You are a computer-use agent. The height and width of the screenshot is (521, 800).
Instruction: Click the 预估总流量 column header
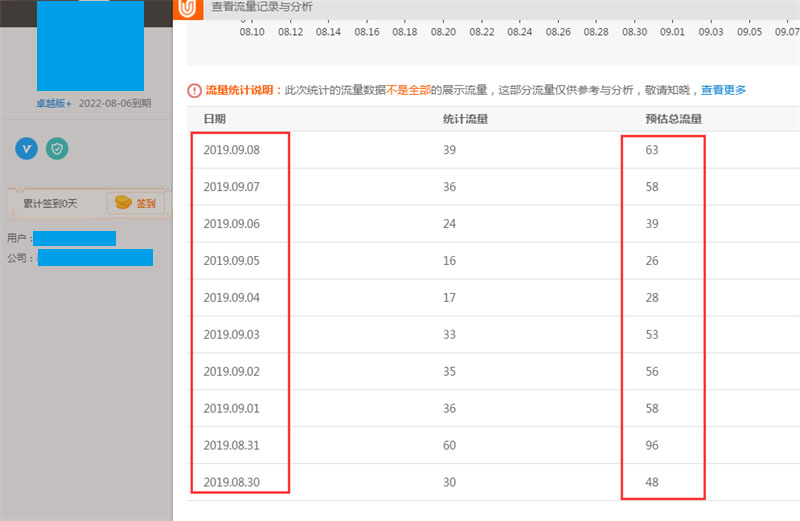(673, 119)
